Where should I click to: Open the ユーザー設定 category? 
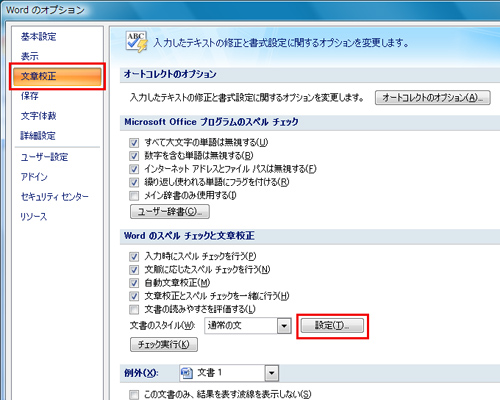click(x=44, y=157)
